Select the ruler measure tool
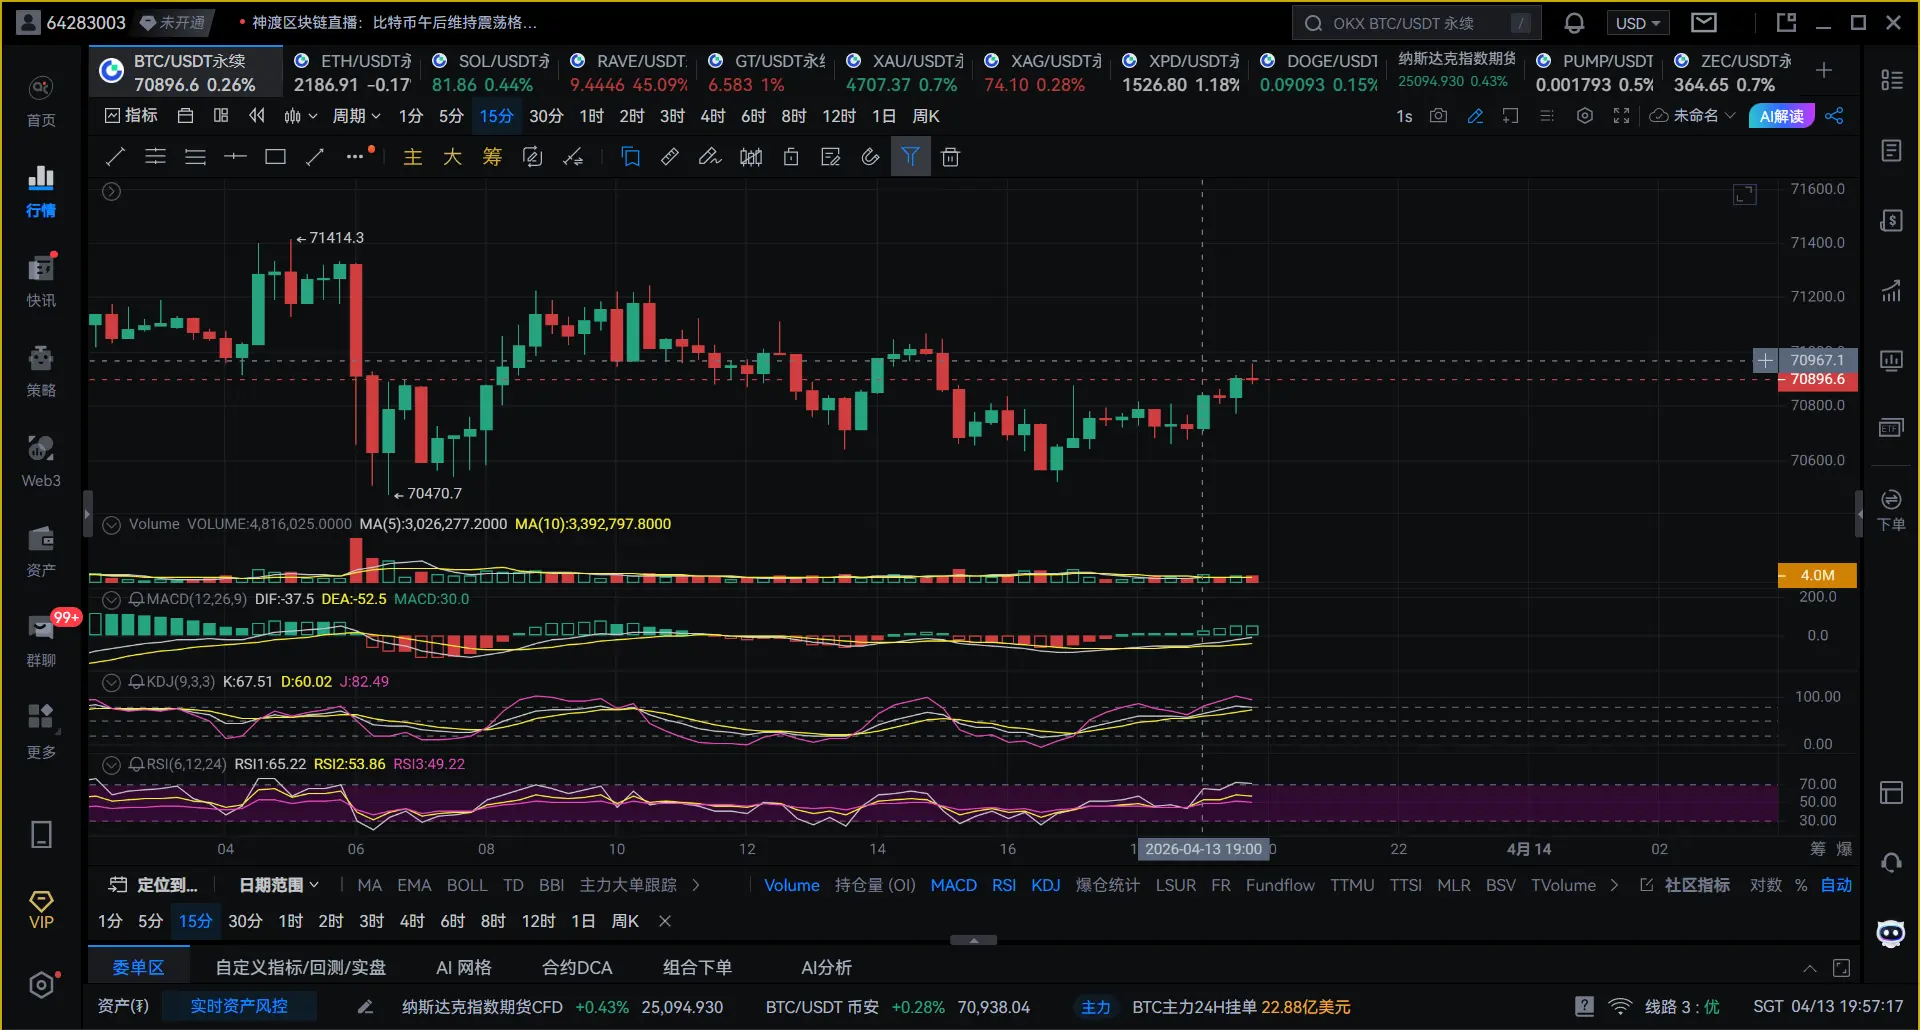This screenshot has height=1030, width=1920. pos(670,157)
